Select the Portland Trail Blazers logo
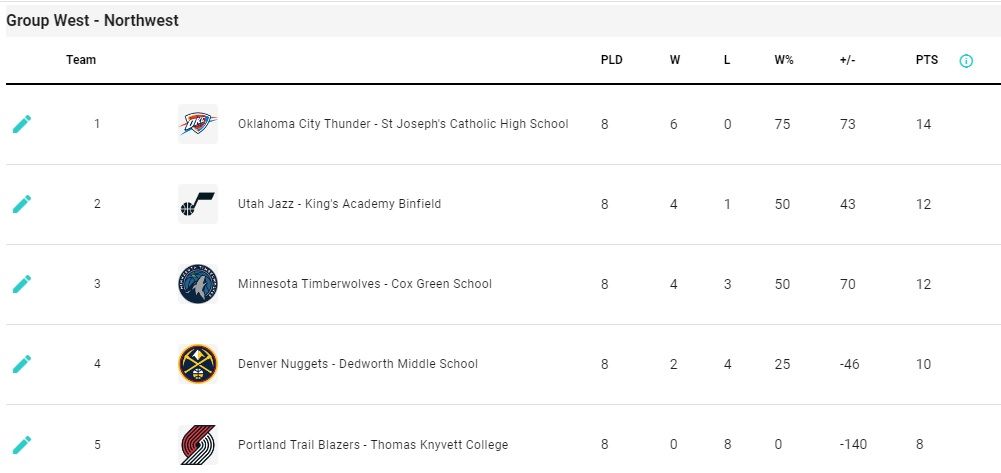 [x=198, y=444]
